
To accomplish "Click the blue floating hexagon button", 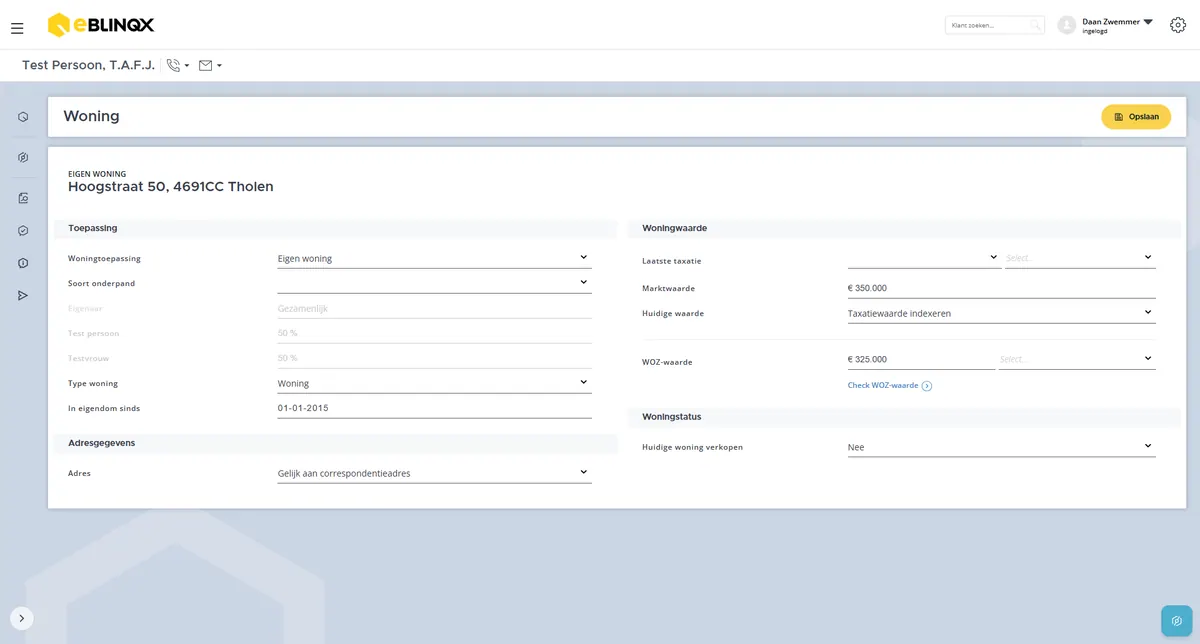I will coord(1177,621).
